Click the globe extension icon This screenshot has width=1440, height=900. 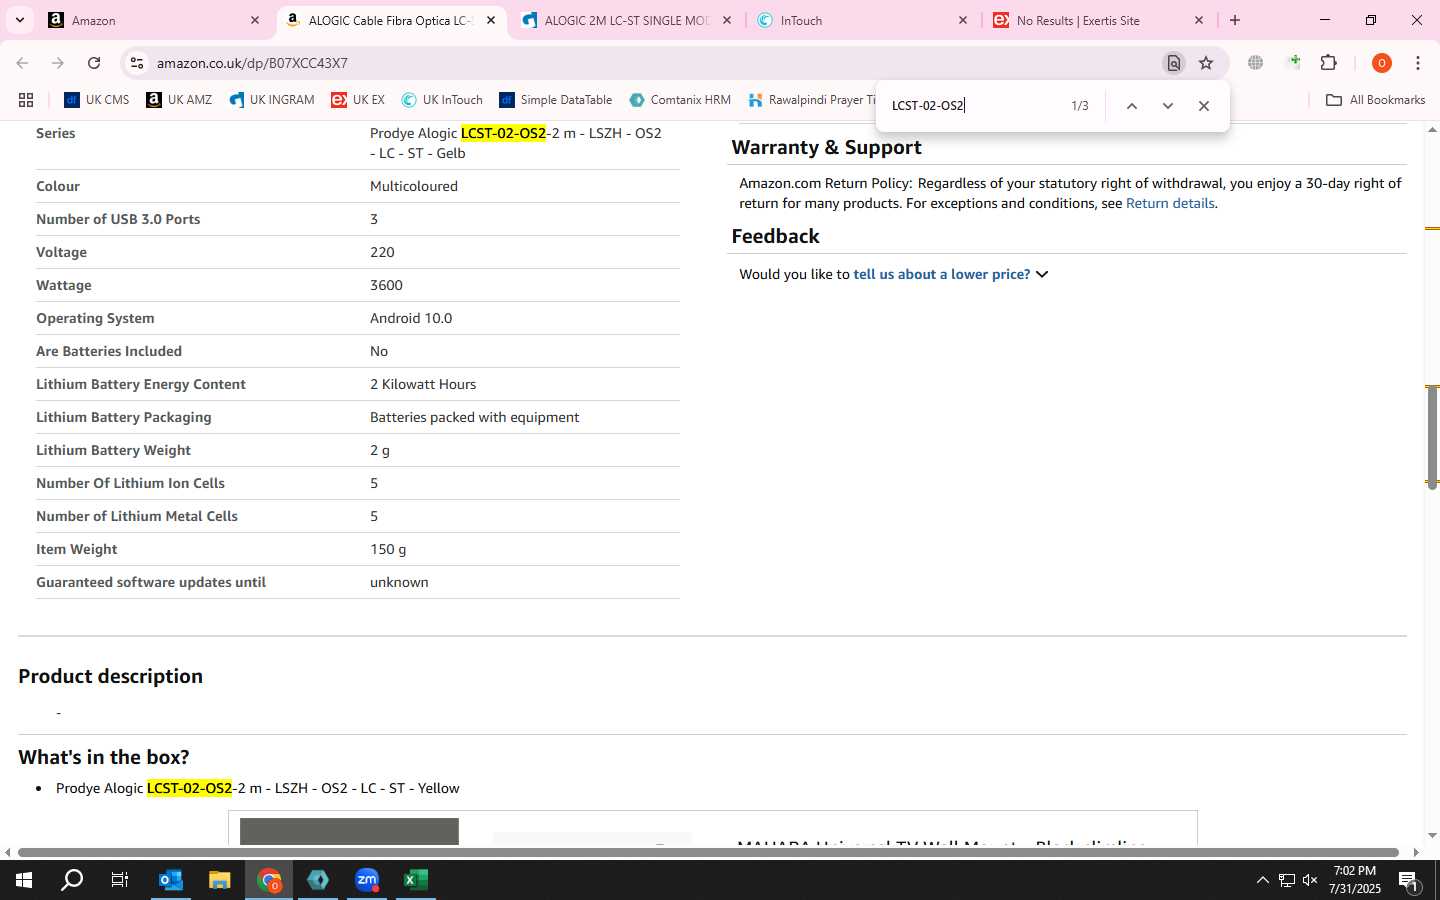coord(1256,63)
